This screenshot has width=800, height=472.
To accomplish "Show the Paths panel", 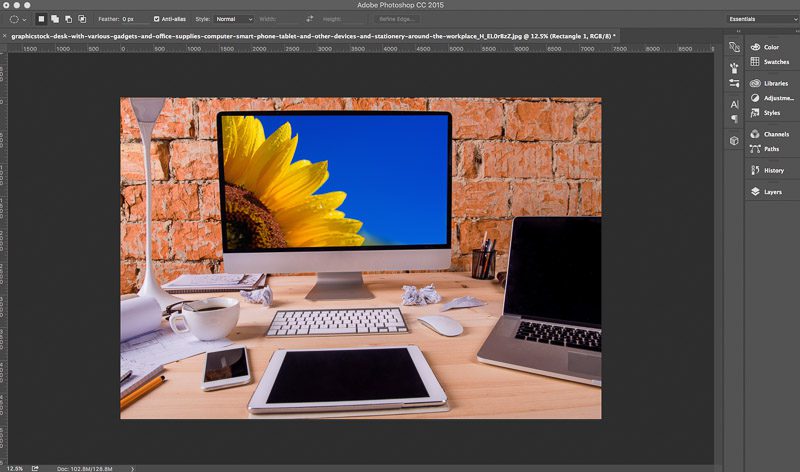I will click(x=771, y=149).
